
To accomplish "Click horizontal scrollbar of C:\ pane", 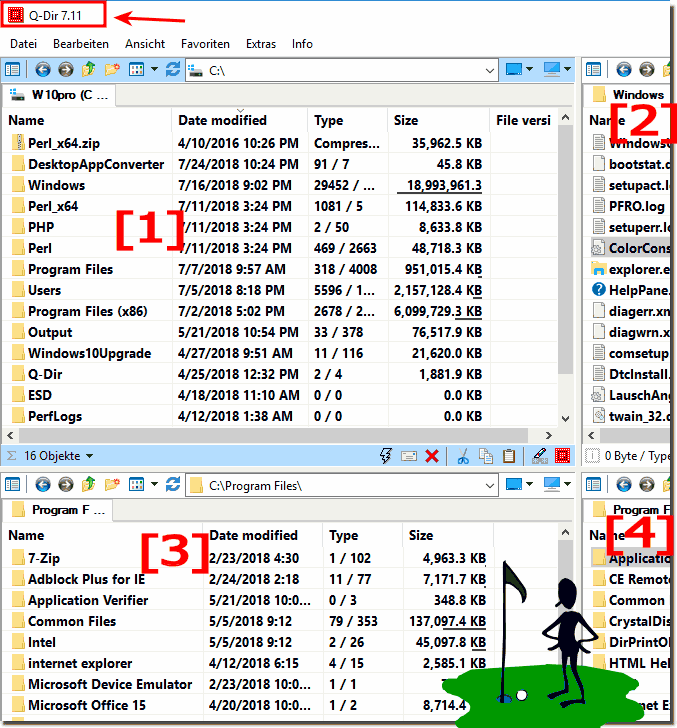I will coord(273,436).
